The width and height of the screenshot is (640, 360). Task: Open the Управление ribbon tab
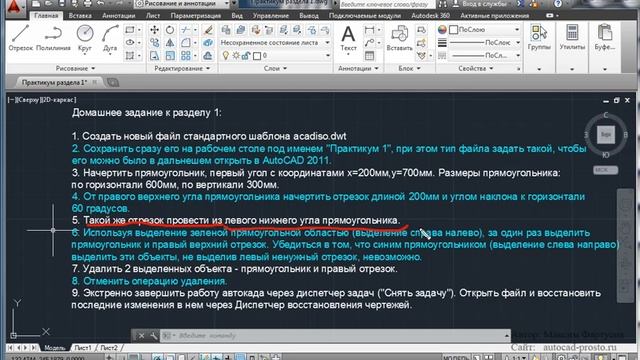pos(271,16)
